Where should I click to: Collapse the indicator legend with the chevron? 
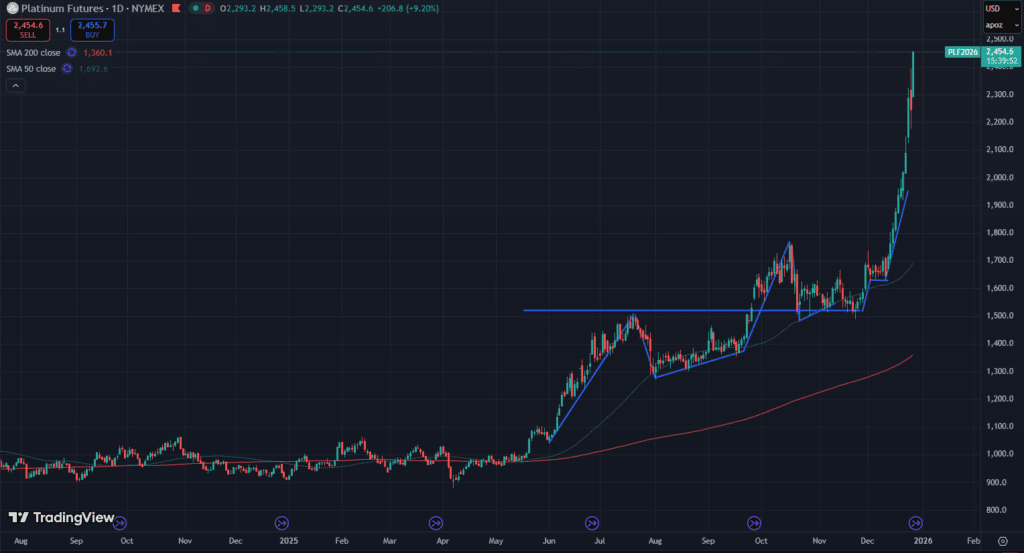coord(15,87)
